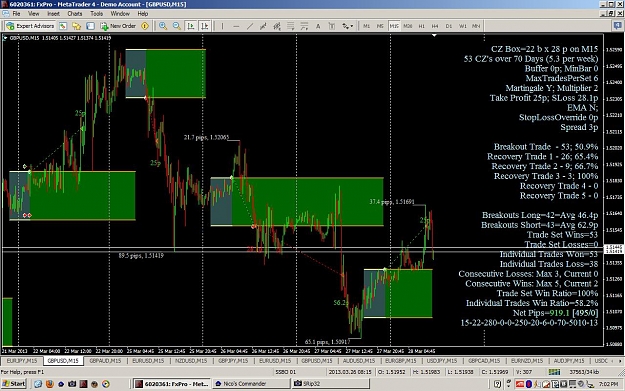Open the Navigator star-folder icon
The width and height of the screenshot is (625, 391).
[76, 26]
